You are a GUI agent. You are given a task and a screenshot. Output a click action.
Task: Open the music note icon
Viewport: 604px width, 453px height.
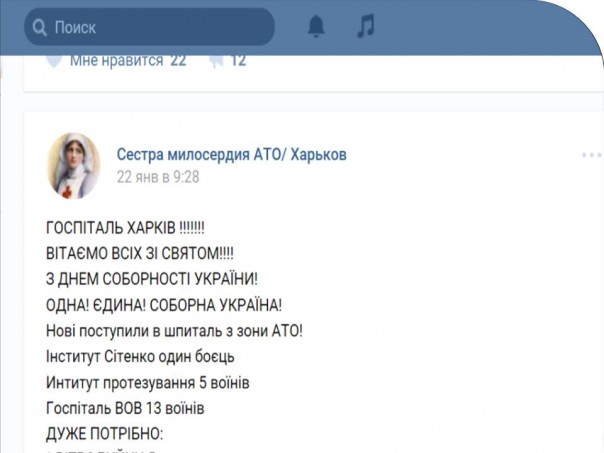coord(366,26)
